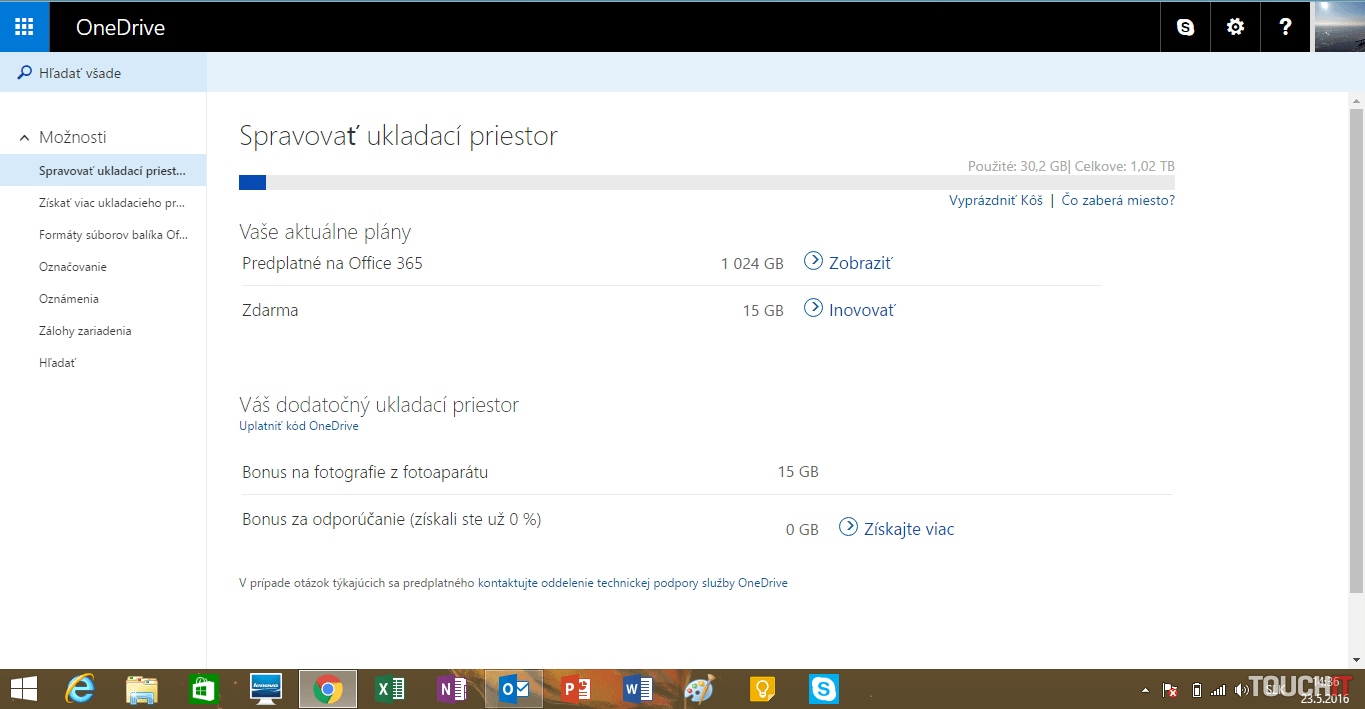1365x709 pixels.
Task: Click the search magnifier icon
Action: (25, 73)
